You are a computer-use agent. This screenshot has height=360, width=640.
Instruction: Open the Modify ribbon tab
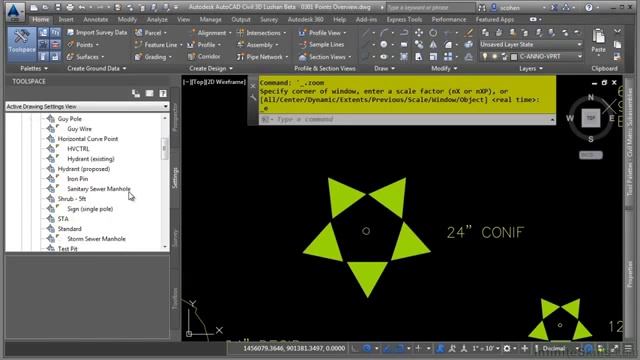127,19
